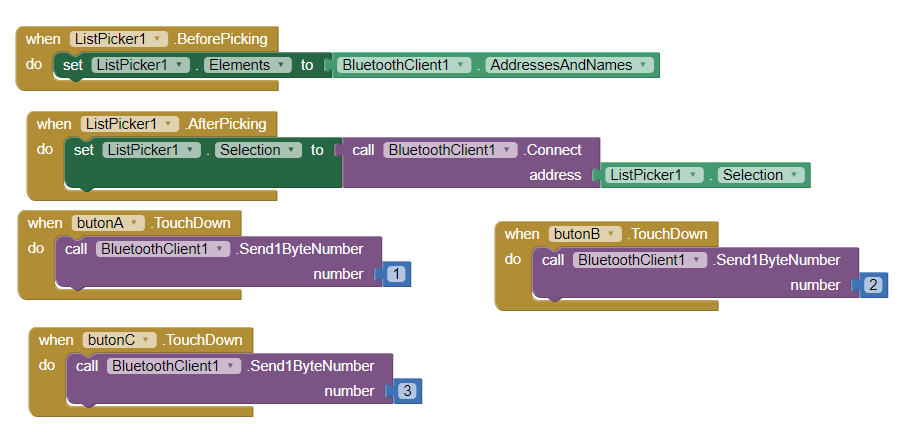The height and width of the screenshot is (445, 901).
Task: Open BluetoothClient1 dropdown beside AddressesAndNames
Action: (404, 65)
